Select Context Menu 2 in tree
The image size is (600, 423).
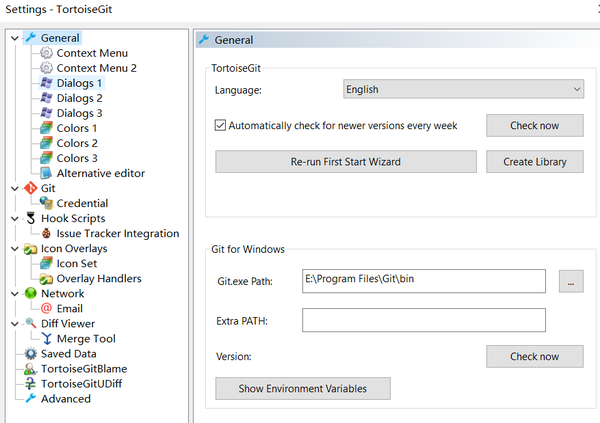click(x=96, y=68)
